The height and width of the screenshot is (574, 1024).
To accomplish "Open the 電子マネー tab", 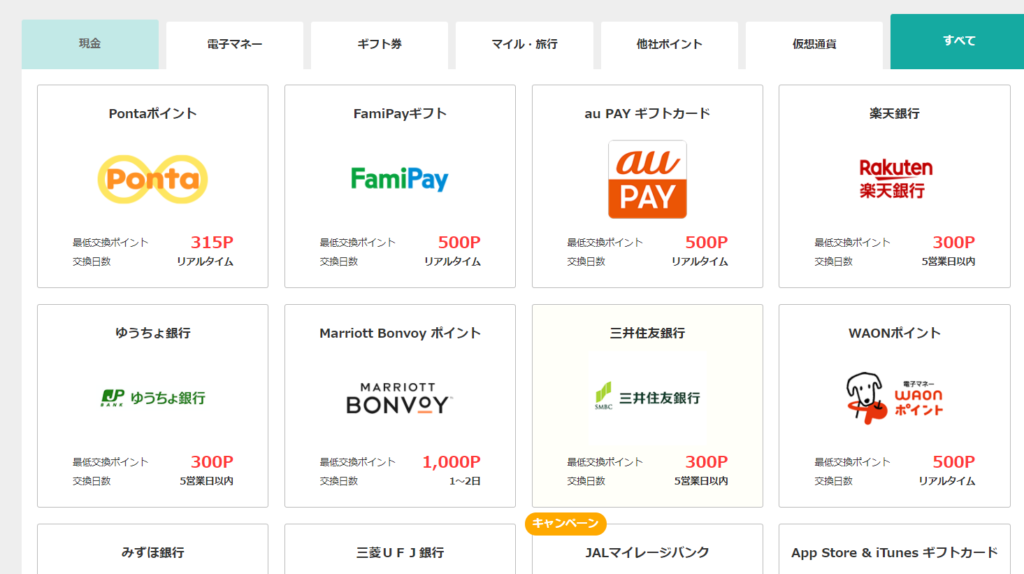I will 234,45.
